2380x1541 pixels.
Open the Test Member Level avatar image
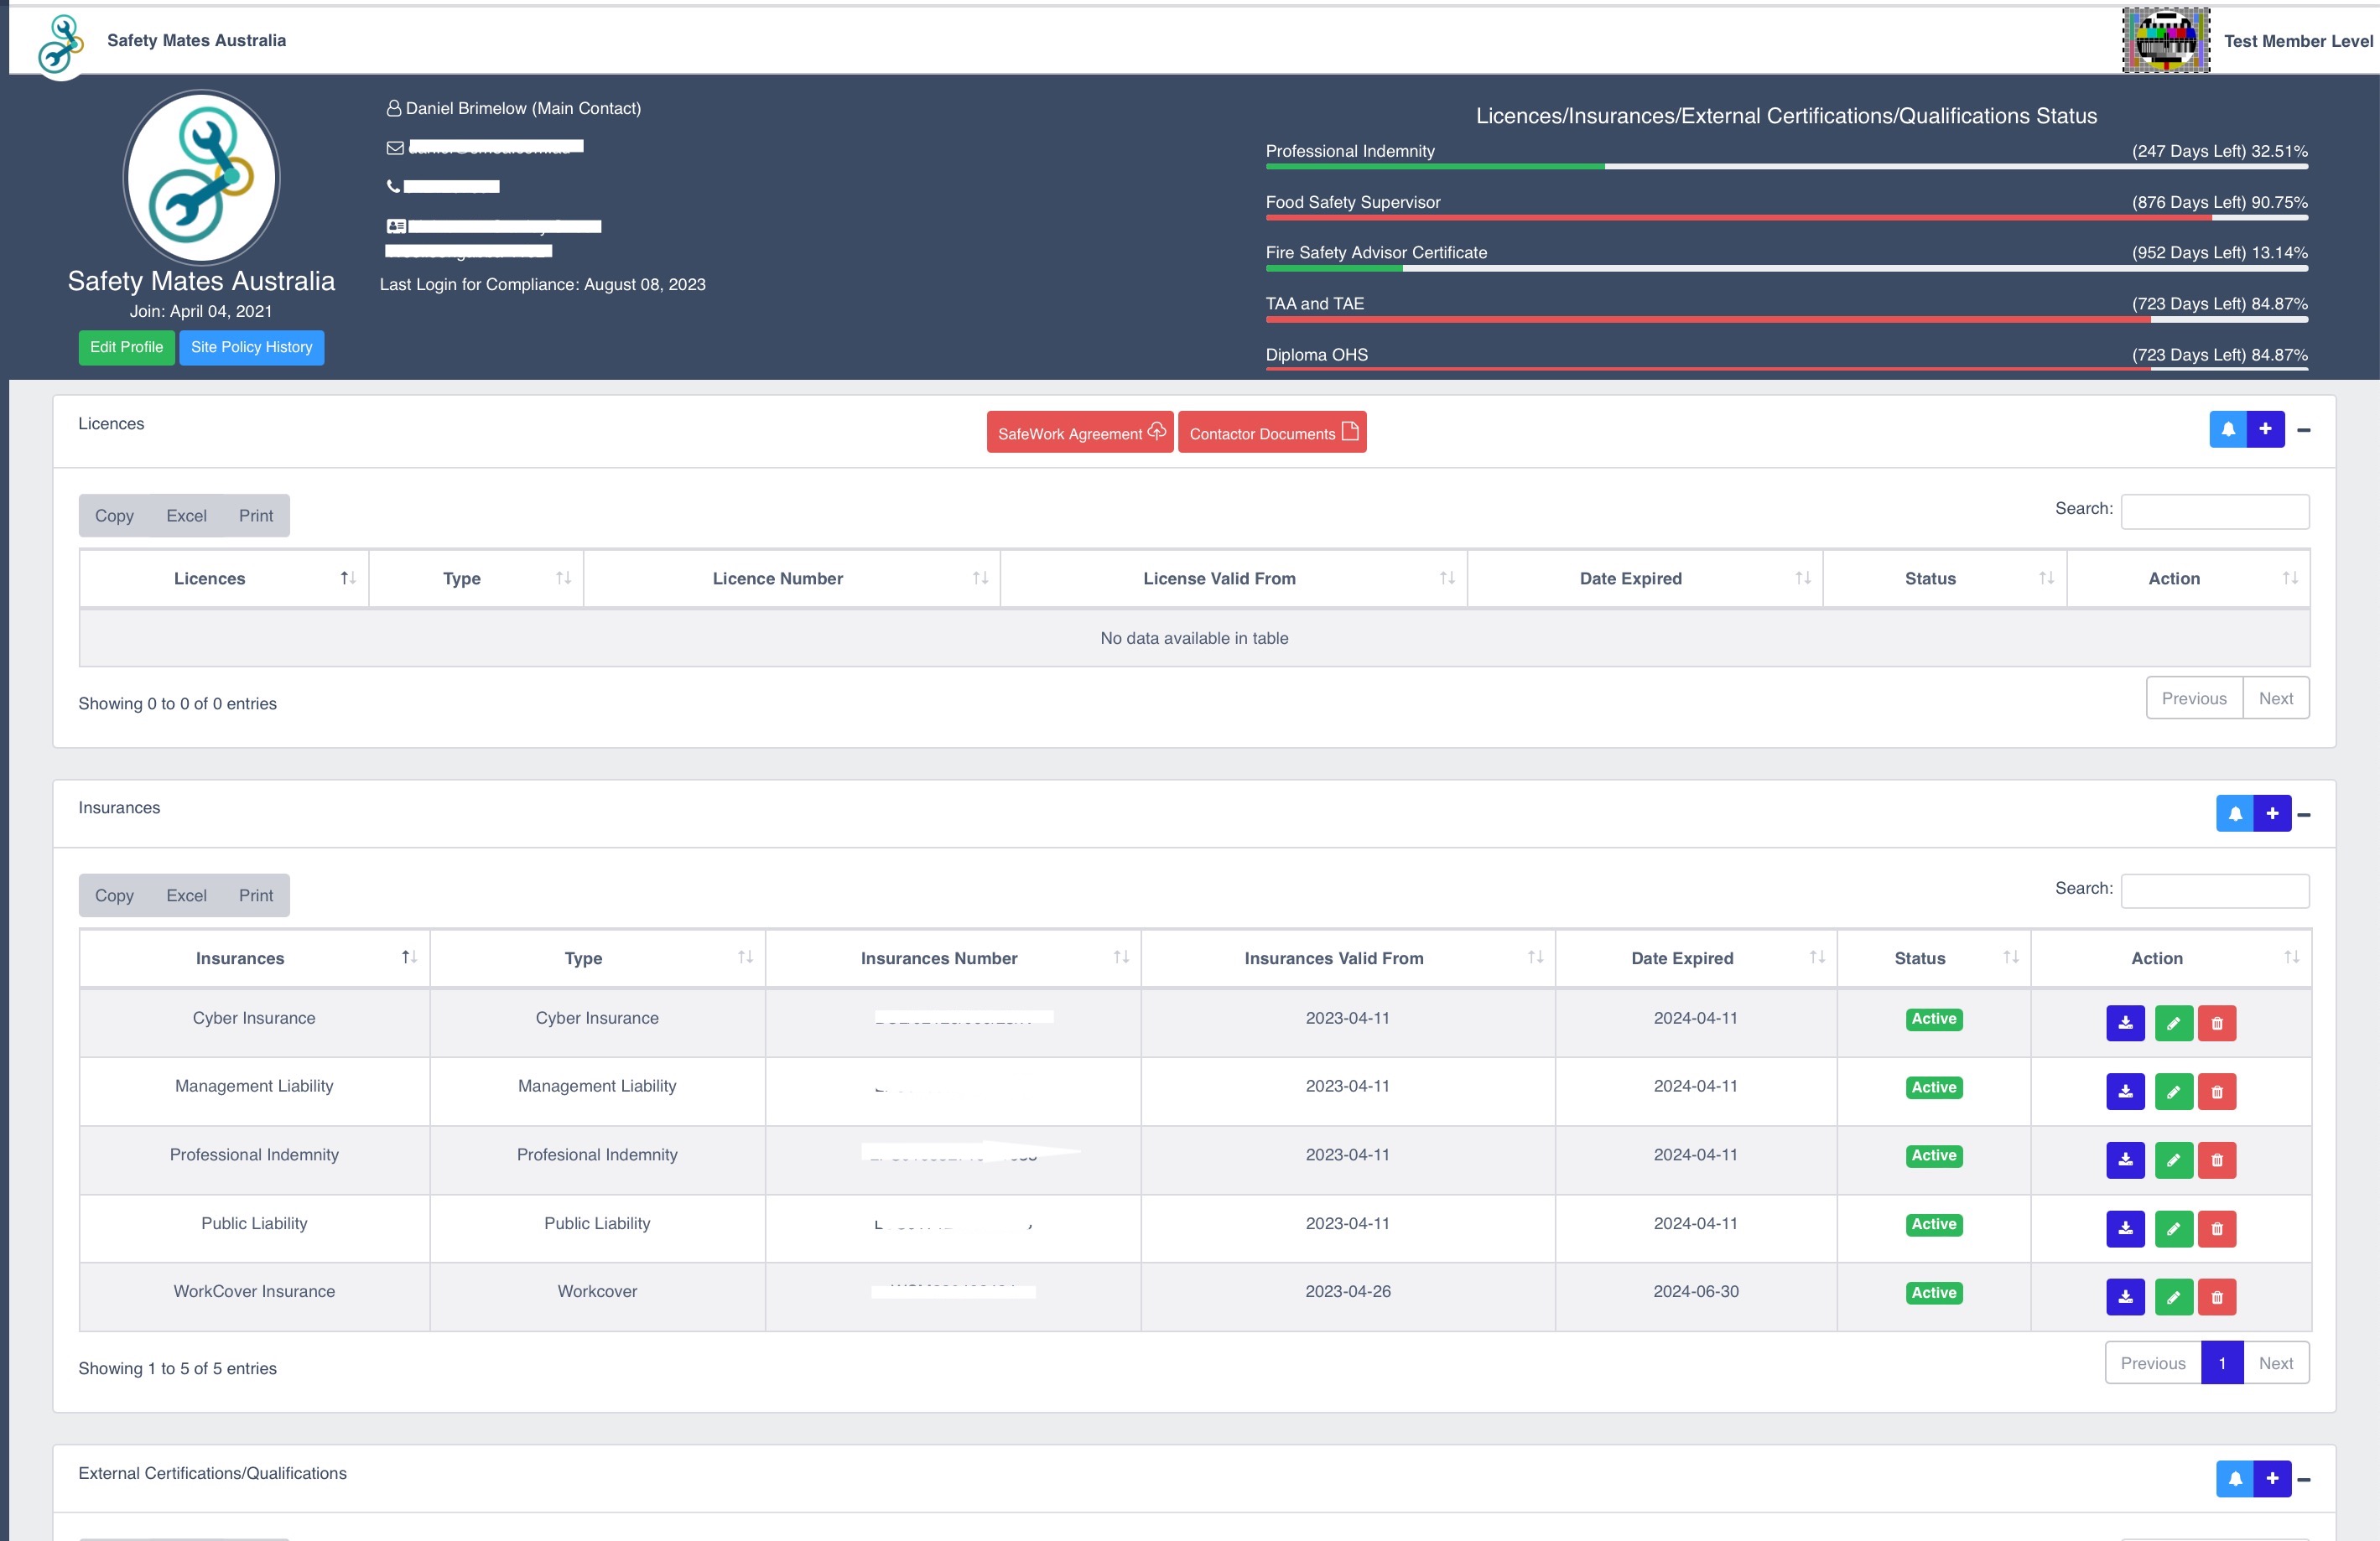point(2166,40)
